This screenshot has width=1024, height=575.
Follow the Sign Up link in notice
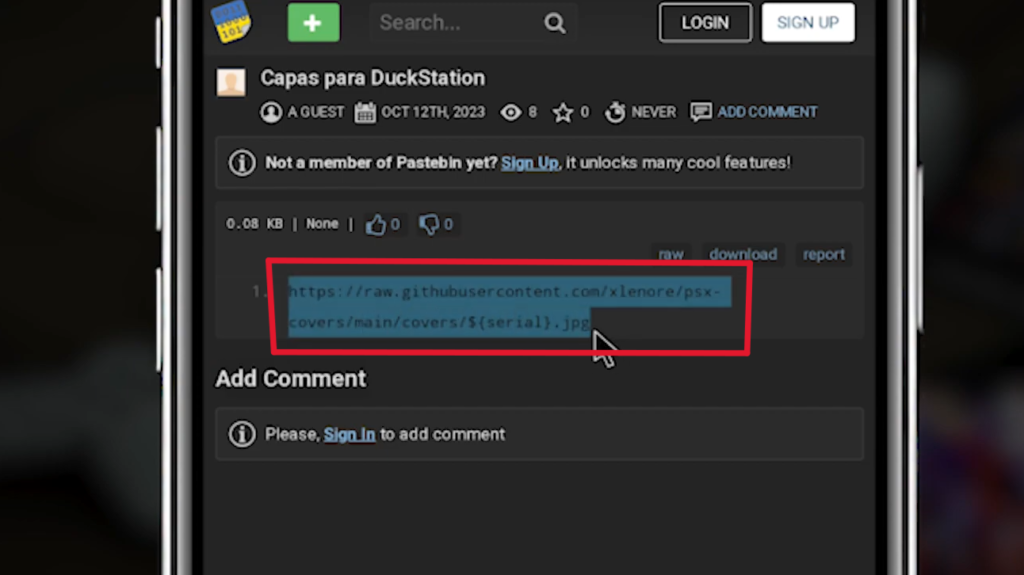coord(529,163)
